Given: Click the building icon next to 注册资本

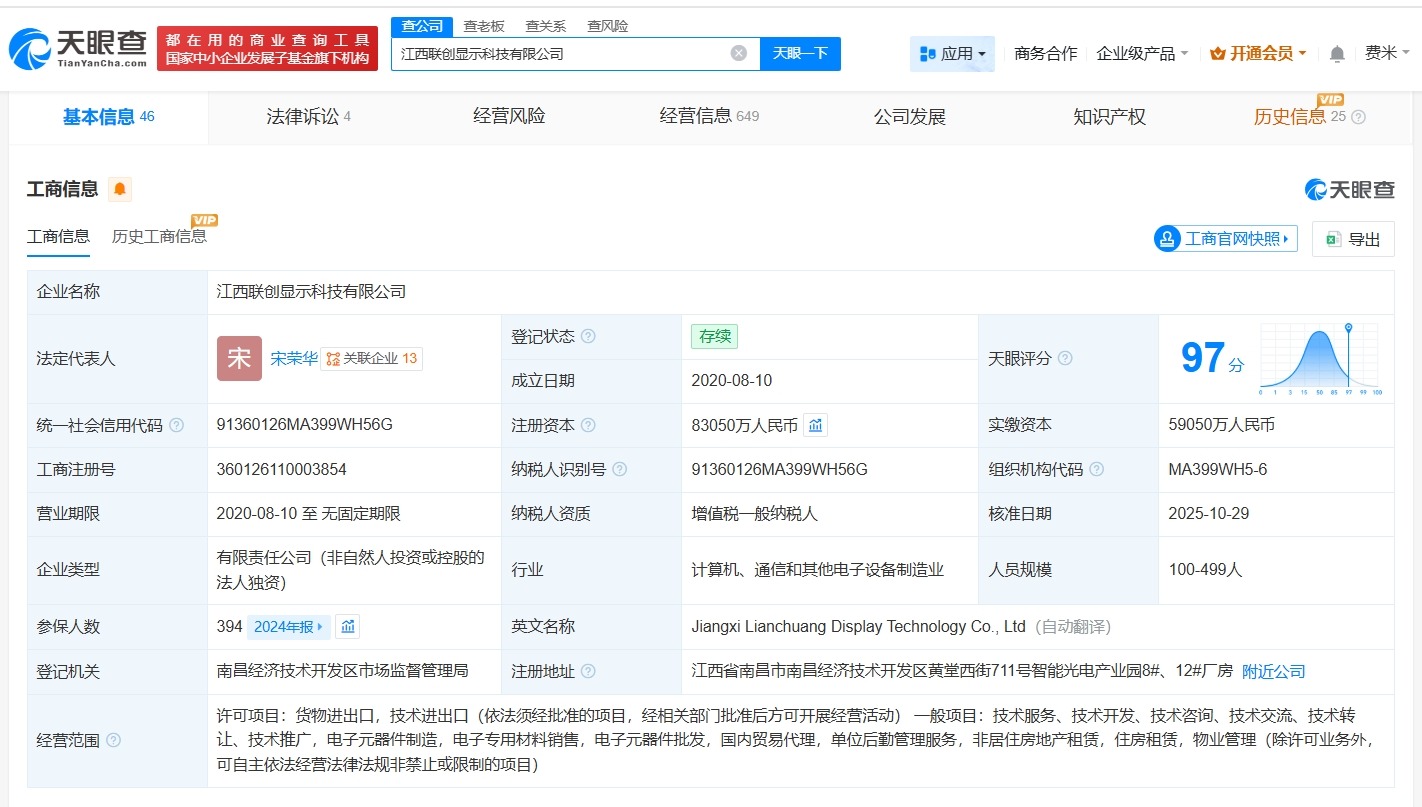Looking at the screenshot, I should [815, 425].
